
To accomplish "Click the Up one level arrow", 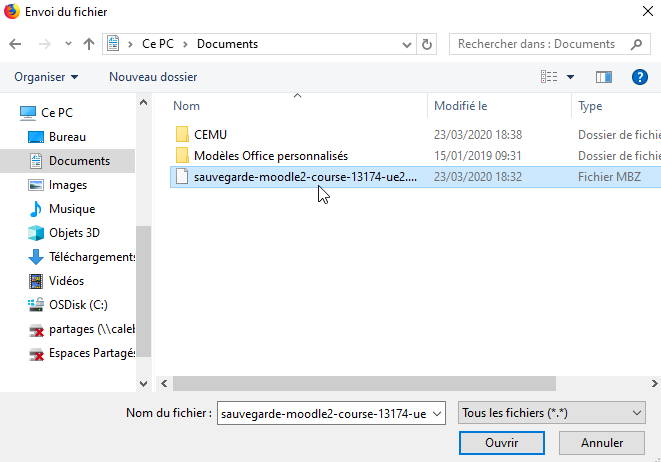I will 89,44.
